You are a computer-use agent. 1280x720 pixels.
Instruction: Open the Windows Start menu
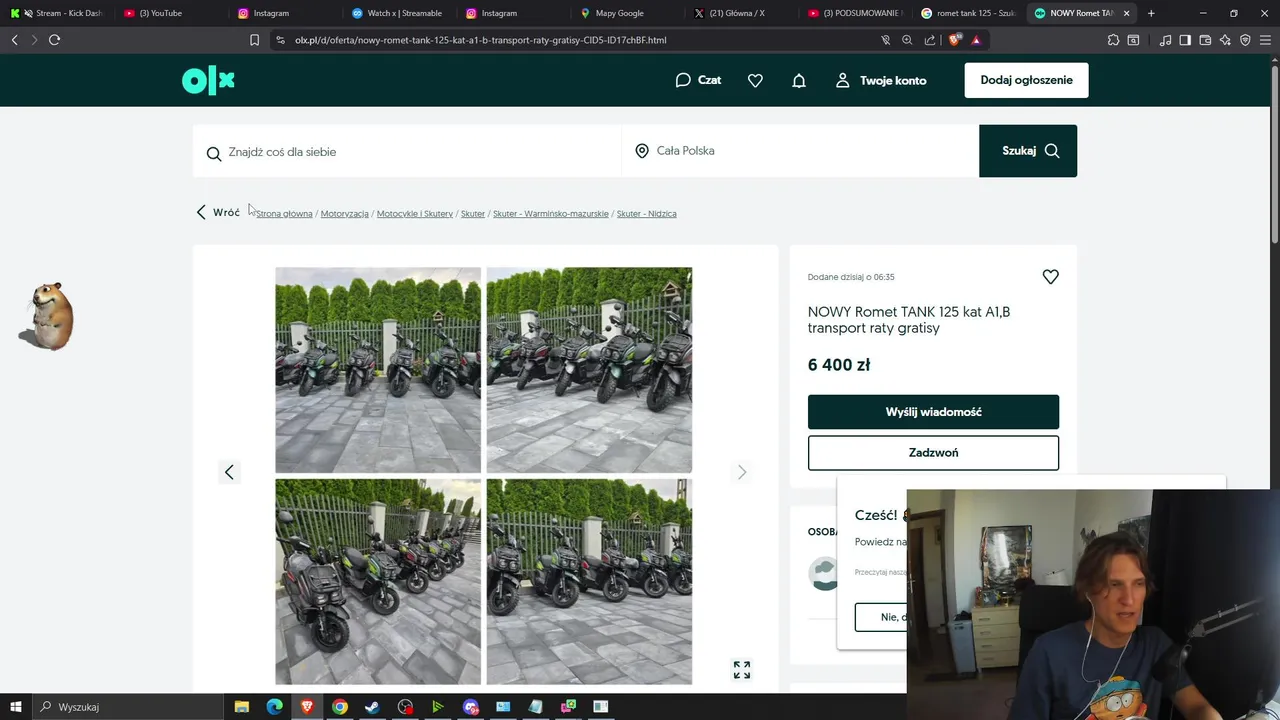[15, 707]
